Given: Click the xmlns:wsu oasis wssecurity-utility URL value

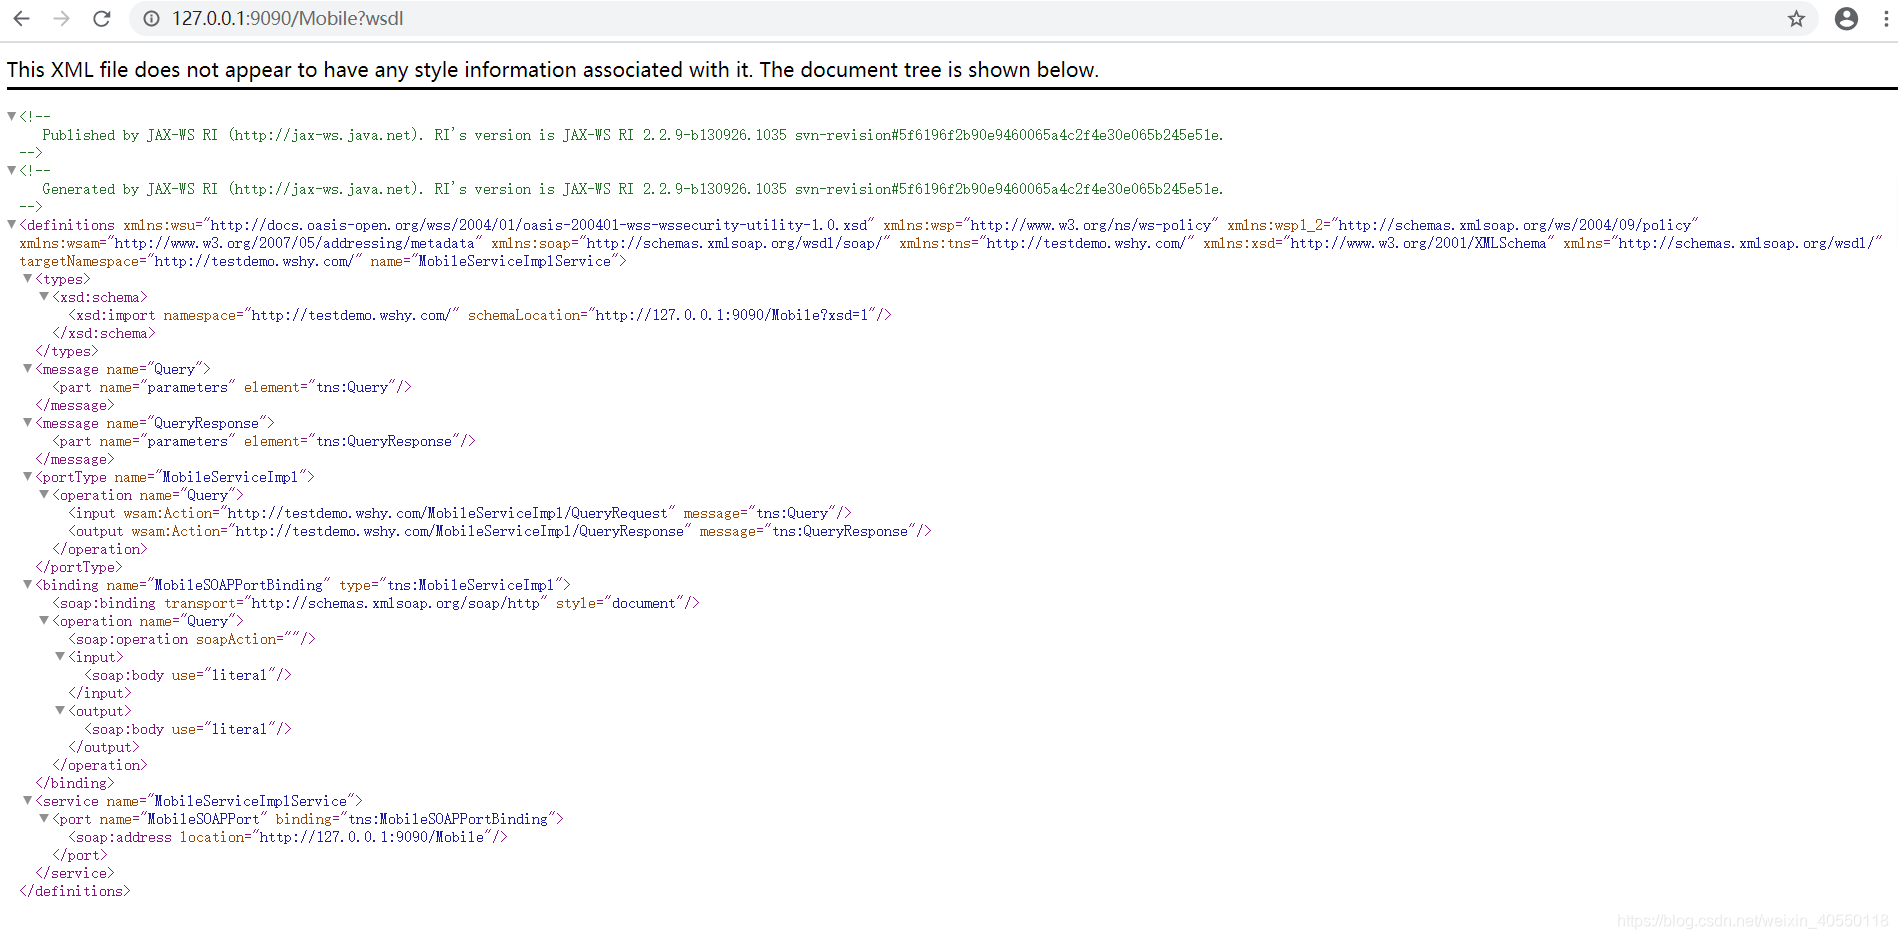Looking at the screenshot, I should coord(539,225).
